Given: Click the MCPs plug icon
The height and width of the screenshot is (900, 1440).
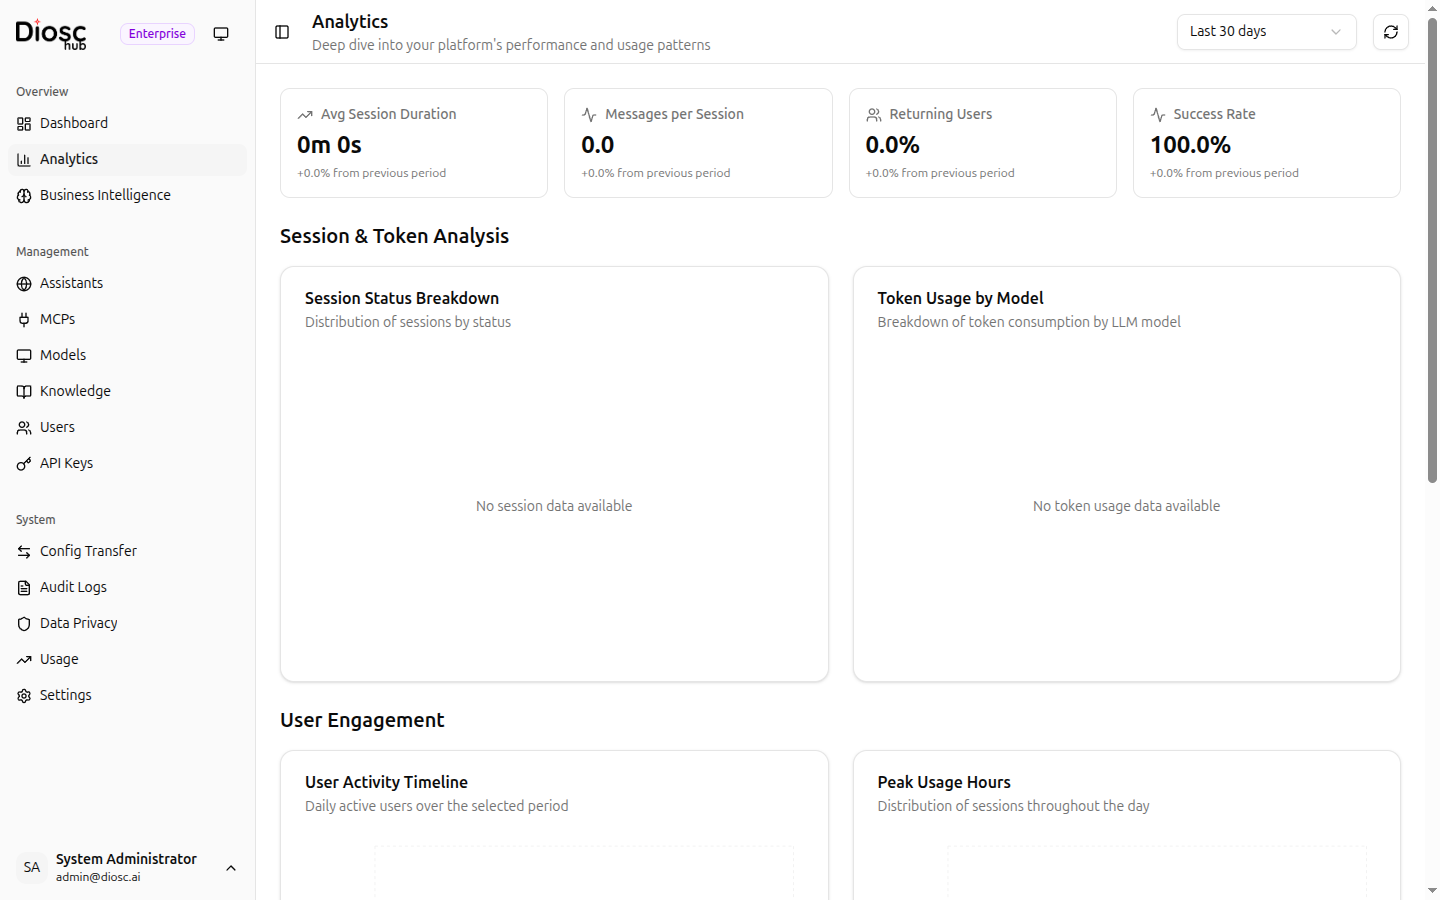Looking at the screenshot, I should pos(24,320).
